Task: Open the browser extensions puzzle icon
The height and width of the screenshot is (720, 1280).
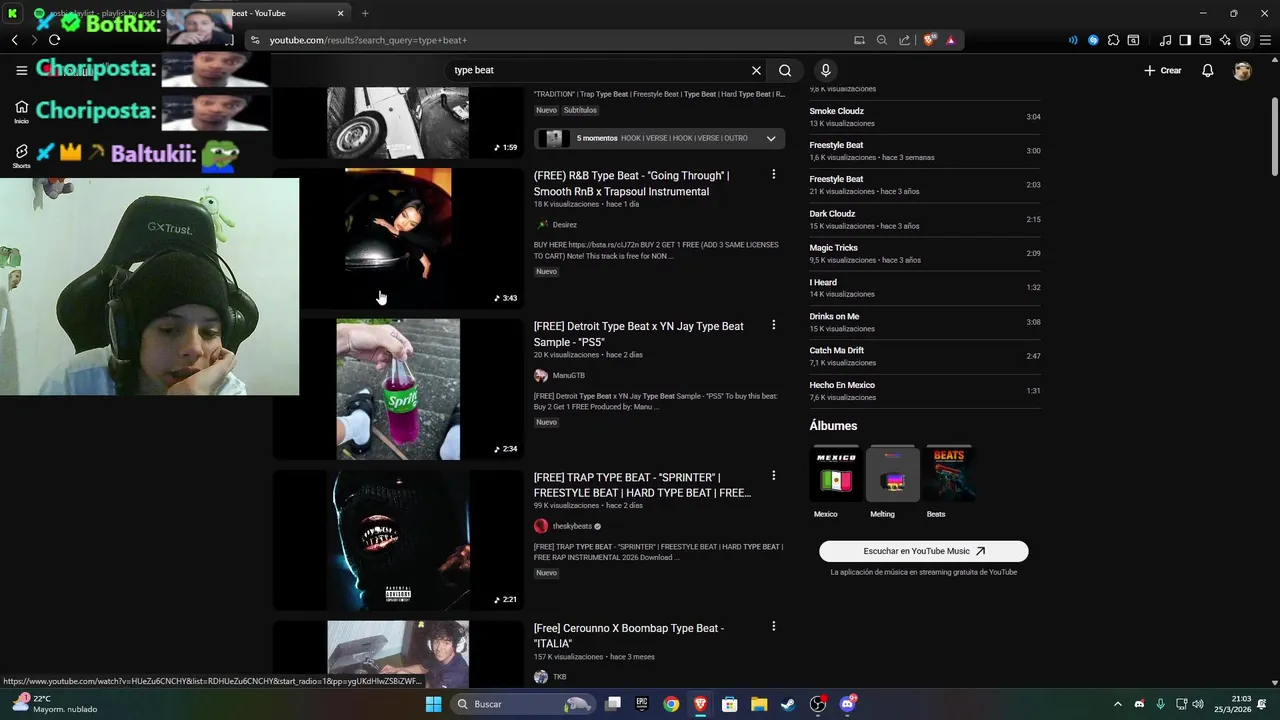Action: [1113, 40]
